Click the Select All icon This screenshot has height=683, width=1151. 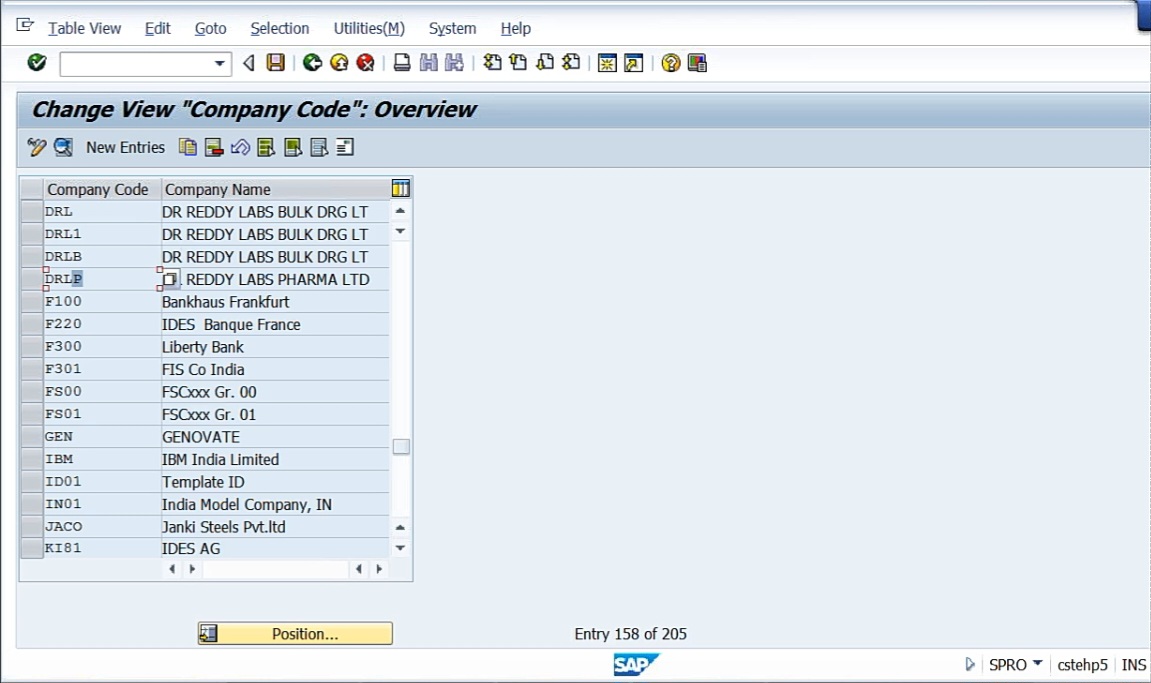point(266,148)
